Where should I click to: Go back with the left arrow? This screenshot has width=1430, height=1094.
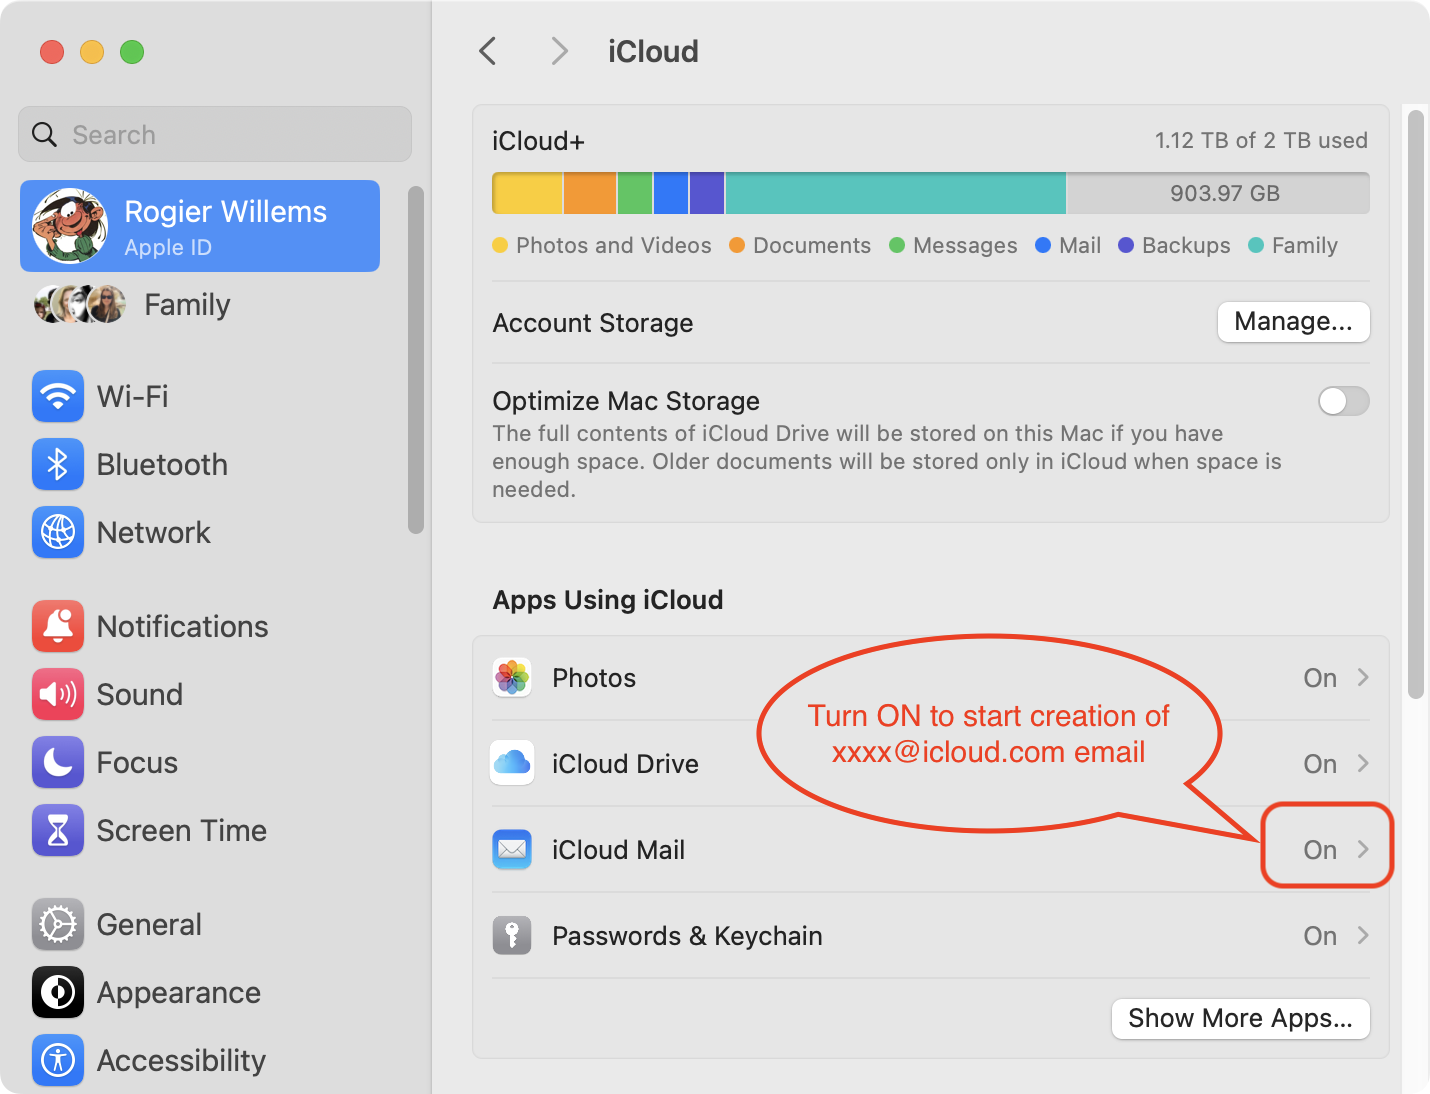(488, 51)
